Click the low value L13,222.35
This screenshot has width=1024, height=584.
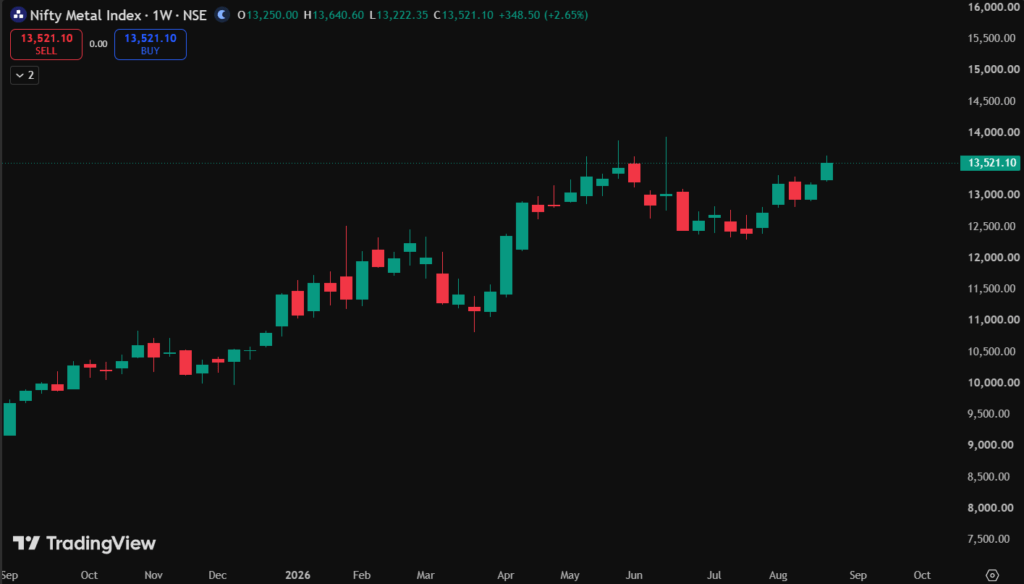[399, 14]
